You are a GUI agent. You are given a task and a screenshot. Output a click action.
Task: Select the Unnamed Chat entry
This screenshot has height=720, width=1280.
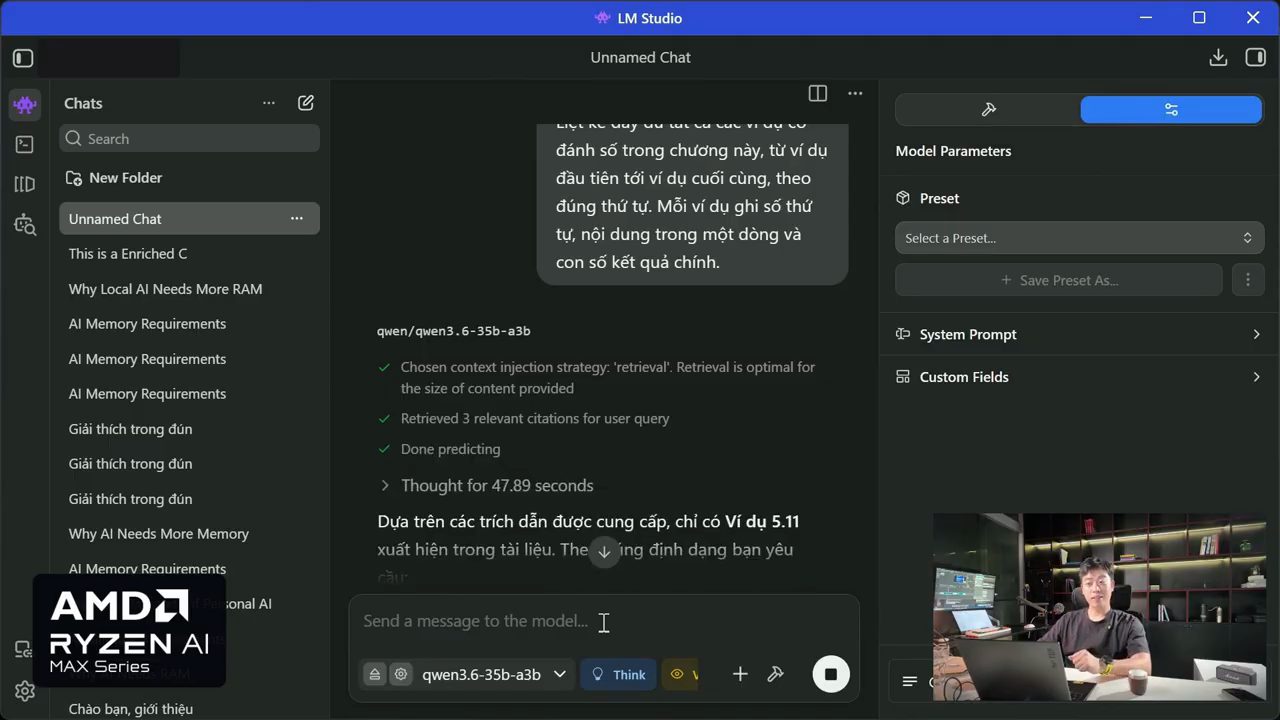point(190,219)
